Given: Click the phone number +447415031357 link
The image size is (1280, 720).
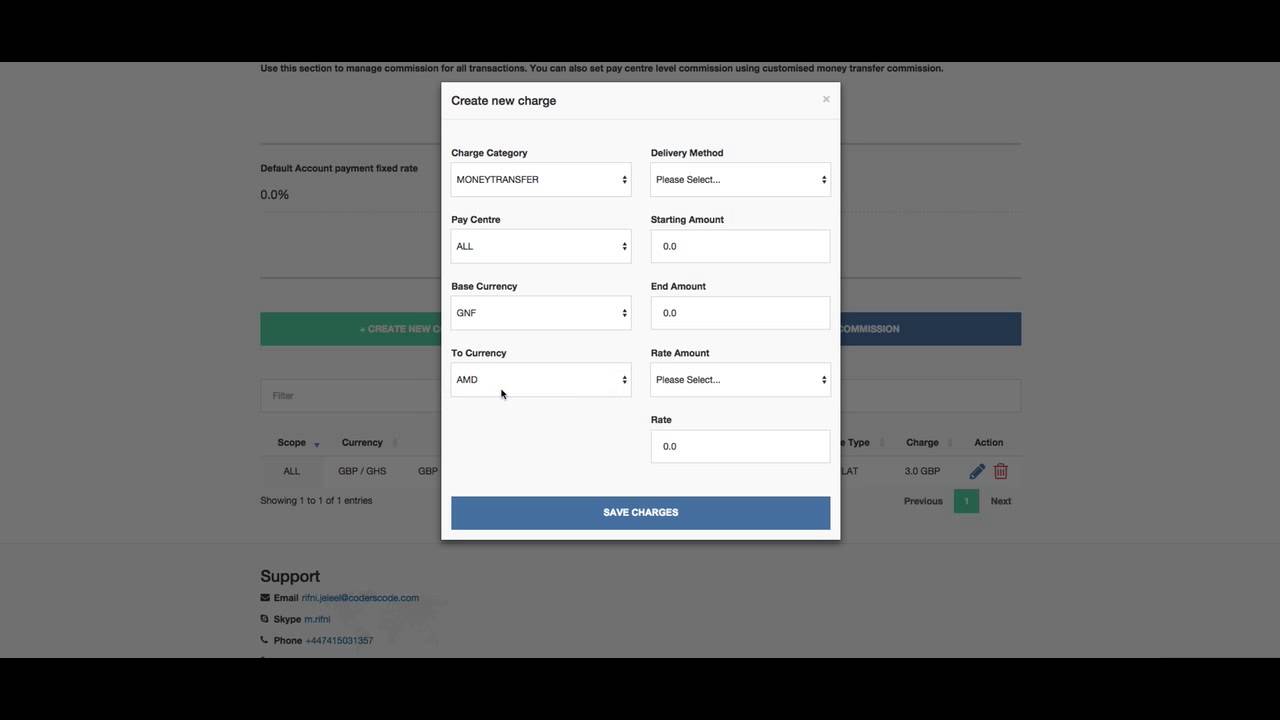Looking at the screenshot, I should (339, 641).
